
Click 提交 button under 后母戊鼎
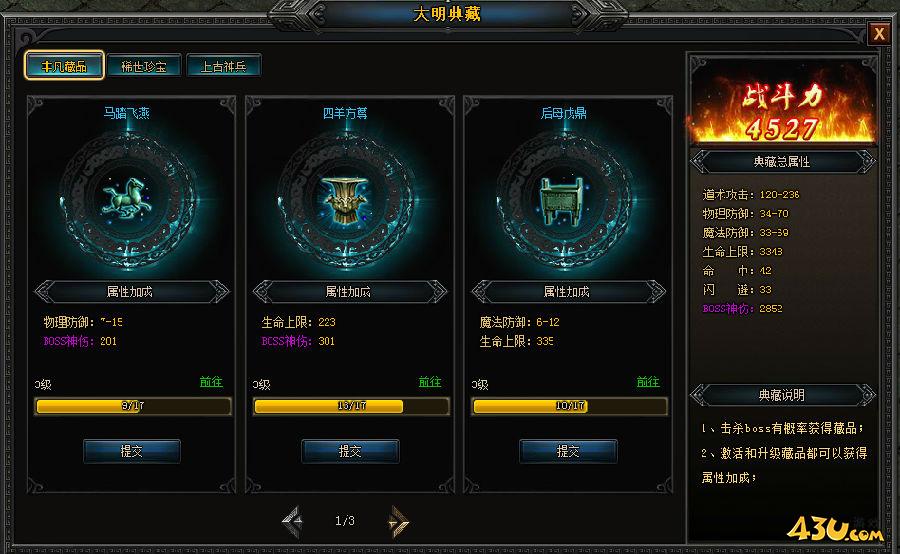568,451
